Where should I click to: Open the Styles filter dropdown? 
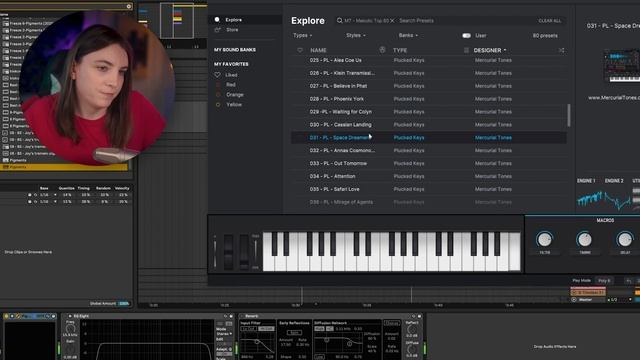click(356, 36)
